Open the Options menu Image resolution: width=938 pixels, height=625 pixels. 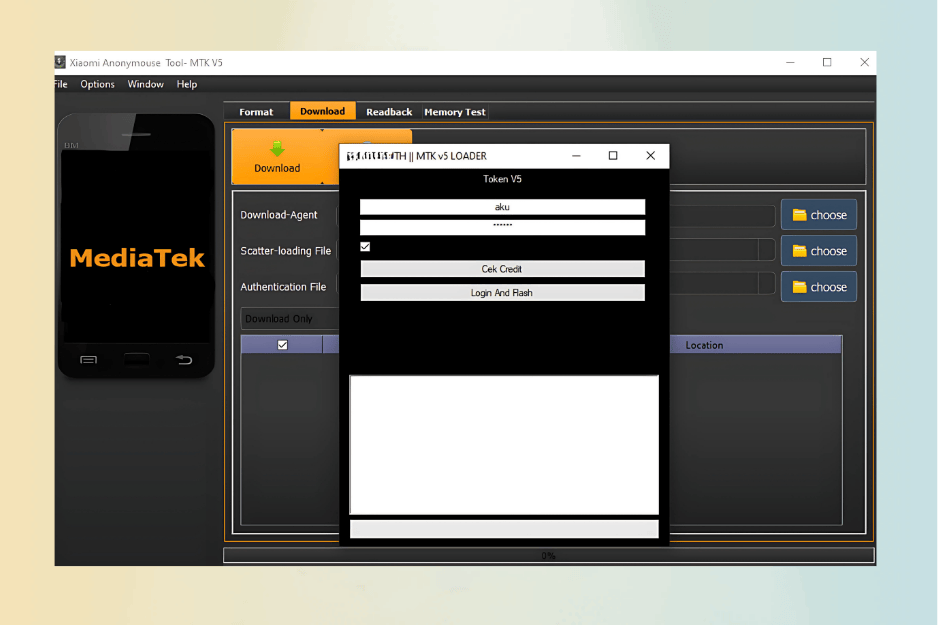click(98, 84)
